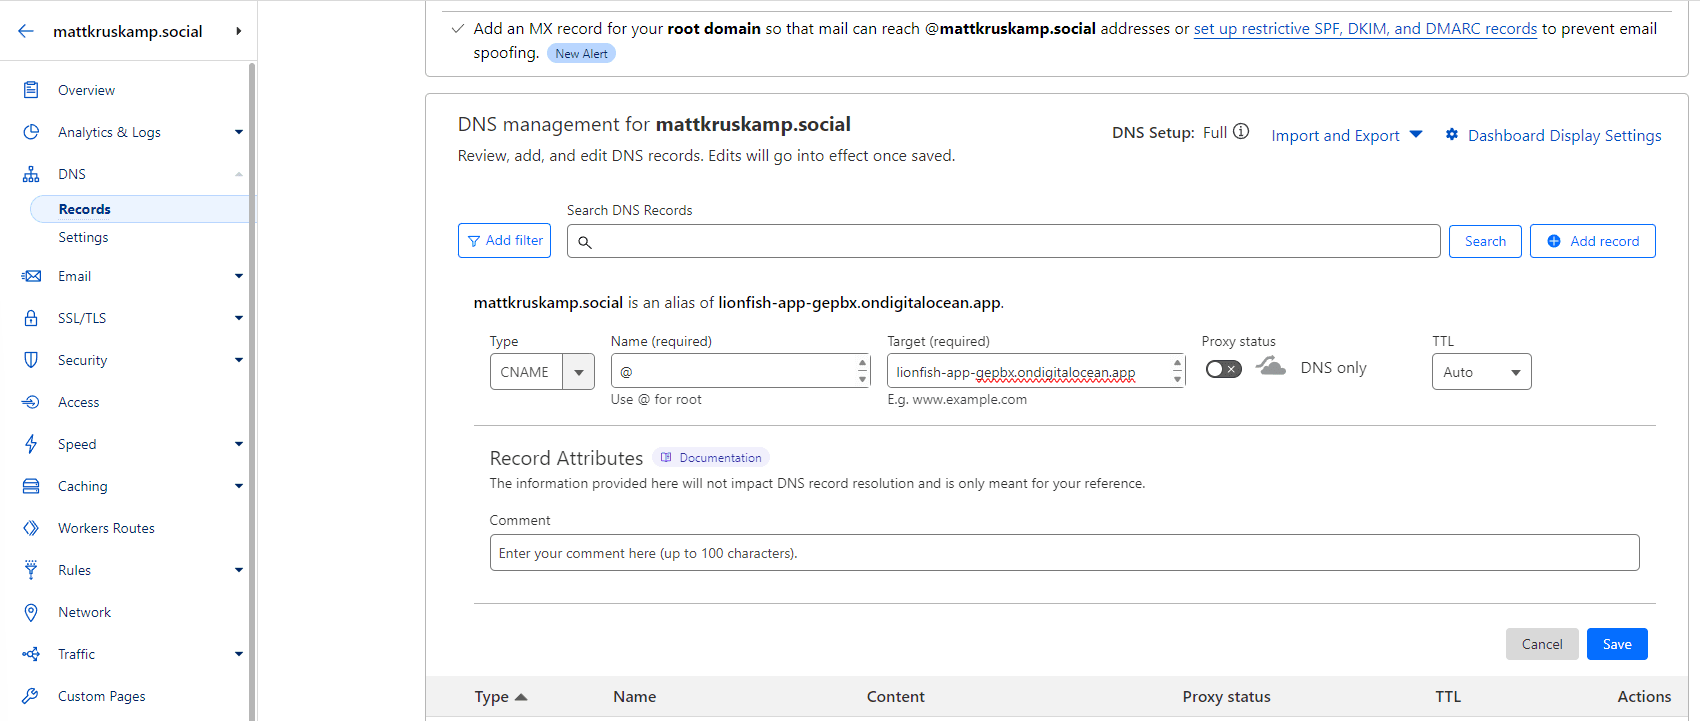The width and height of the screenshot is (1700, 721).
Task: Click the Search button
Action: pos(1485,241)
